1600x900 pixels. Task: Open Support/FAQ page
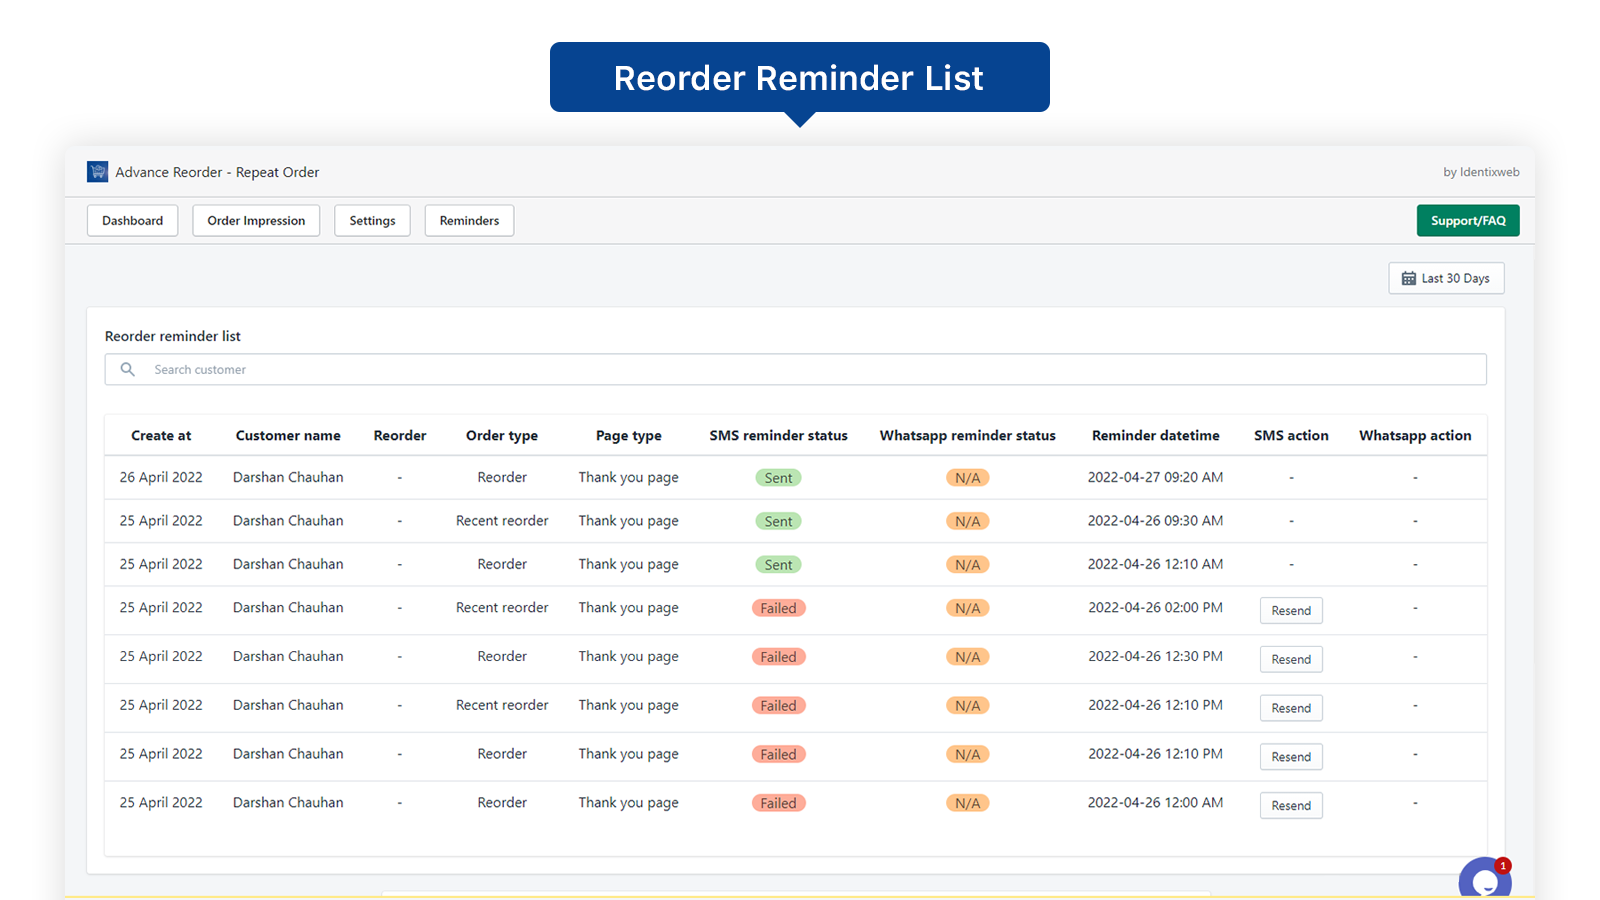(1468, 221)
